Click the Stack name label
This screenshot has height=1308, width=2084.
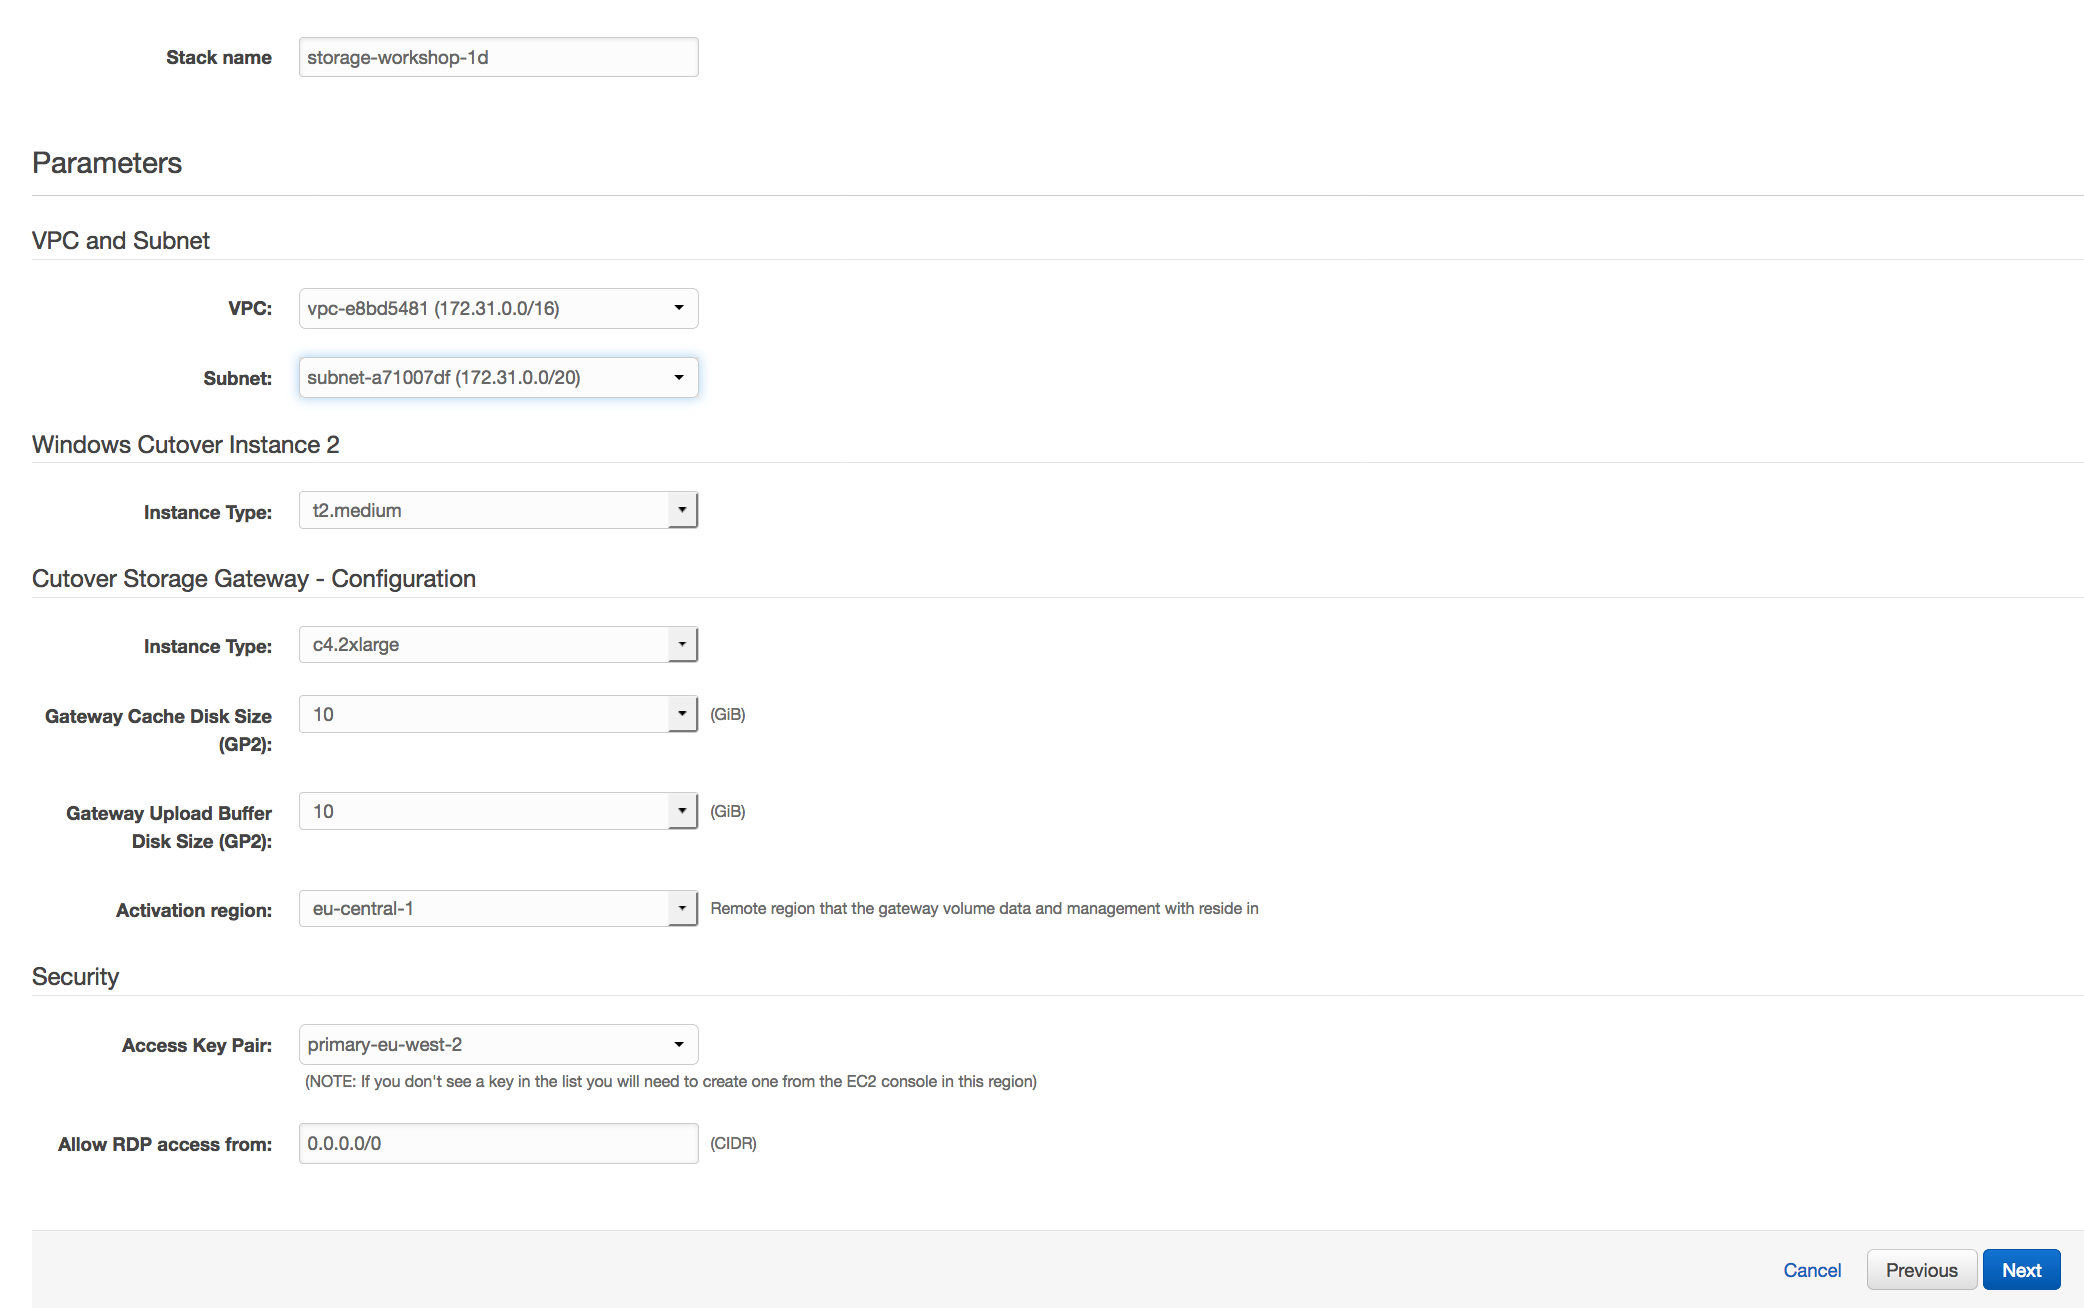(219, 57)
